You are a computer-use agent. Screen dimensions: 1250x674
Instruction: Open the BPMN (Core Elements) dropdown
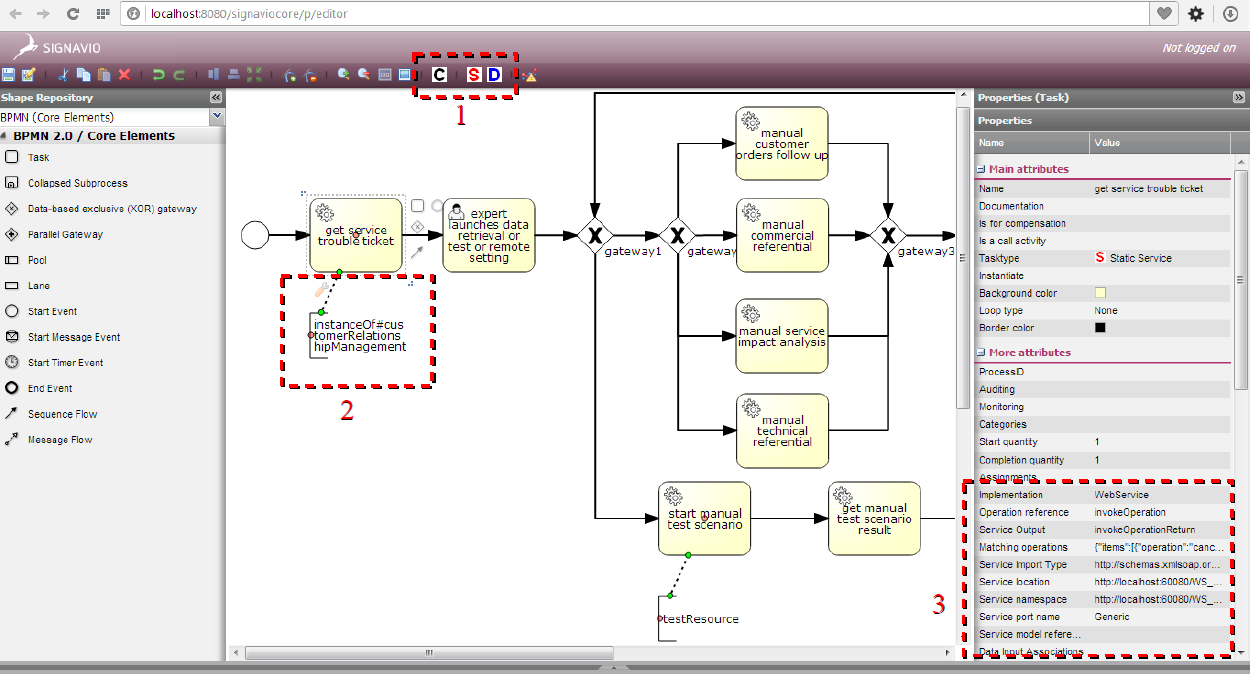217,117
